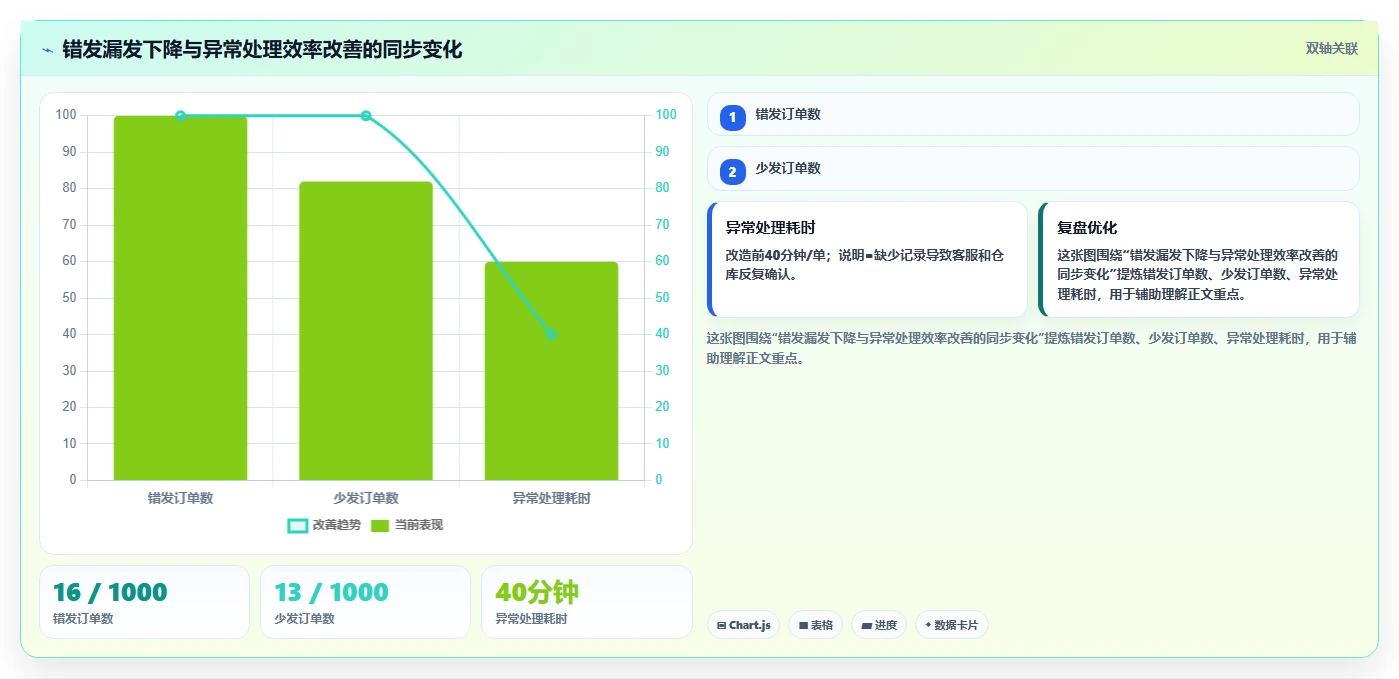Click the lightning icon beside the title
The width and height of the screenshot is (1399, 679).
(x=48, y=50)
